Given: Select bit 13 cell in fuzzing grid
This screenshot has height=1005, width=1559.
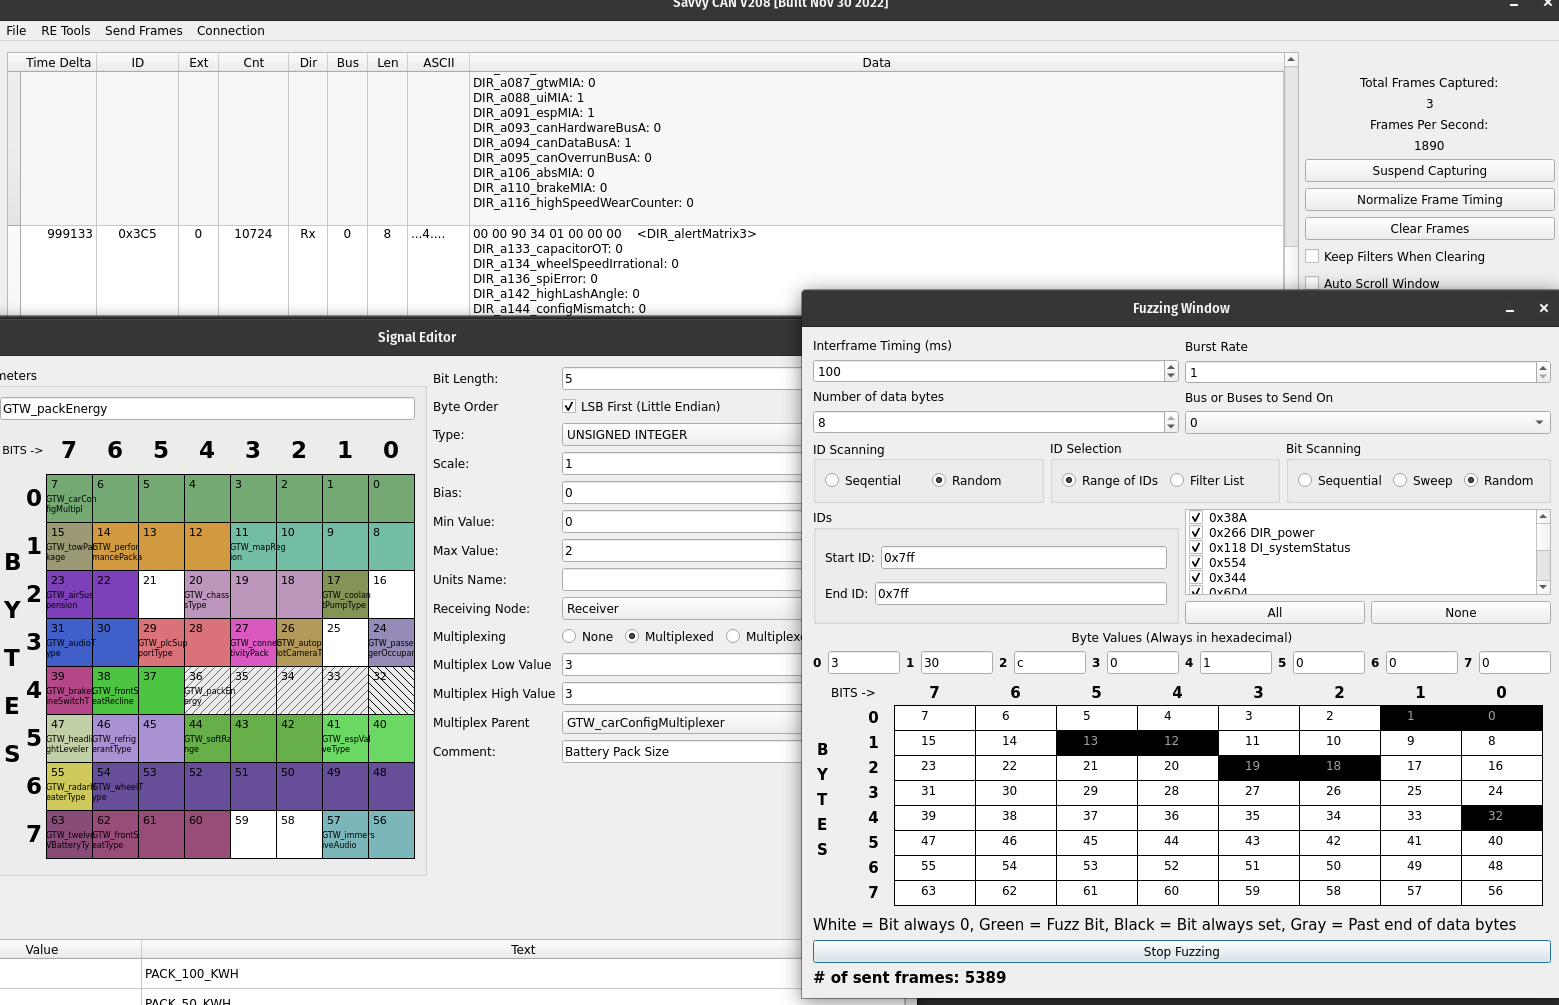Looking at the screenshot, I should pos(1096,741).
